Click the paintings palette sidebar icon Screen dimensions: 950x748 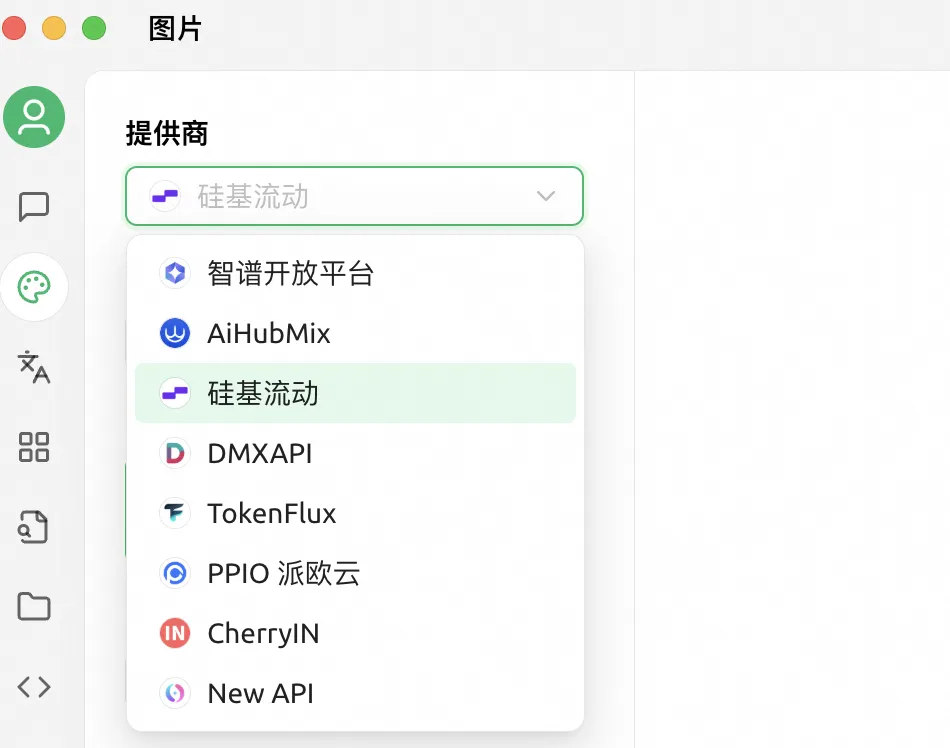point(34,287)
